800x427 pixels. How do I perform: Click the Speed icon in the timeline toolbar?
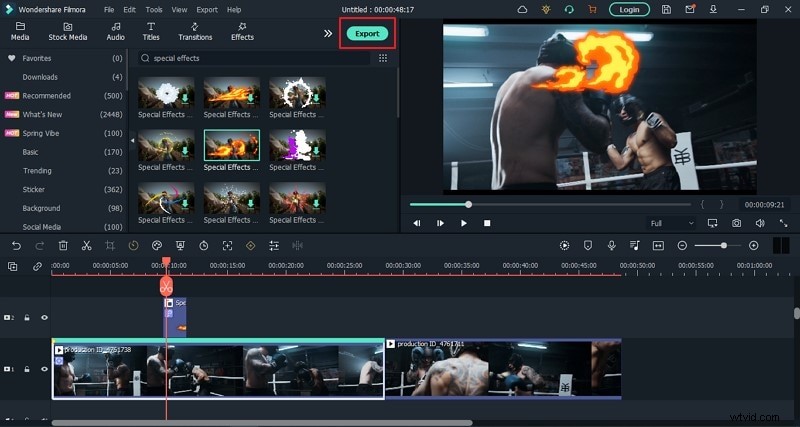tap(133, 246)
